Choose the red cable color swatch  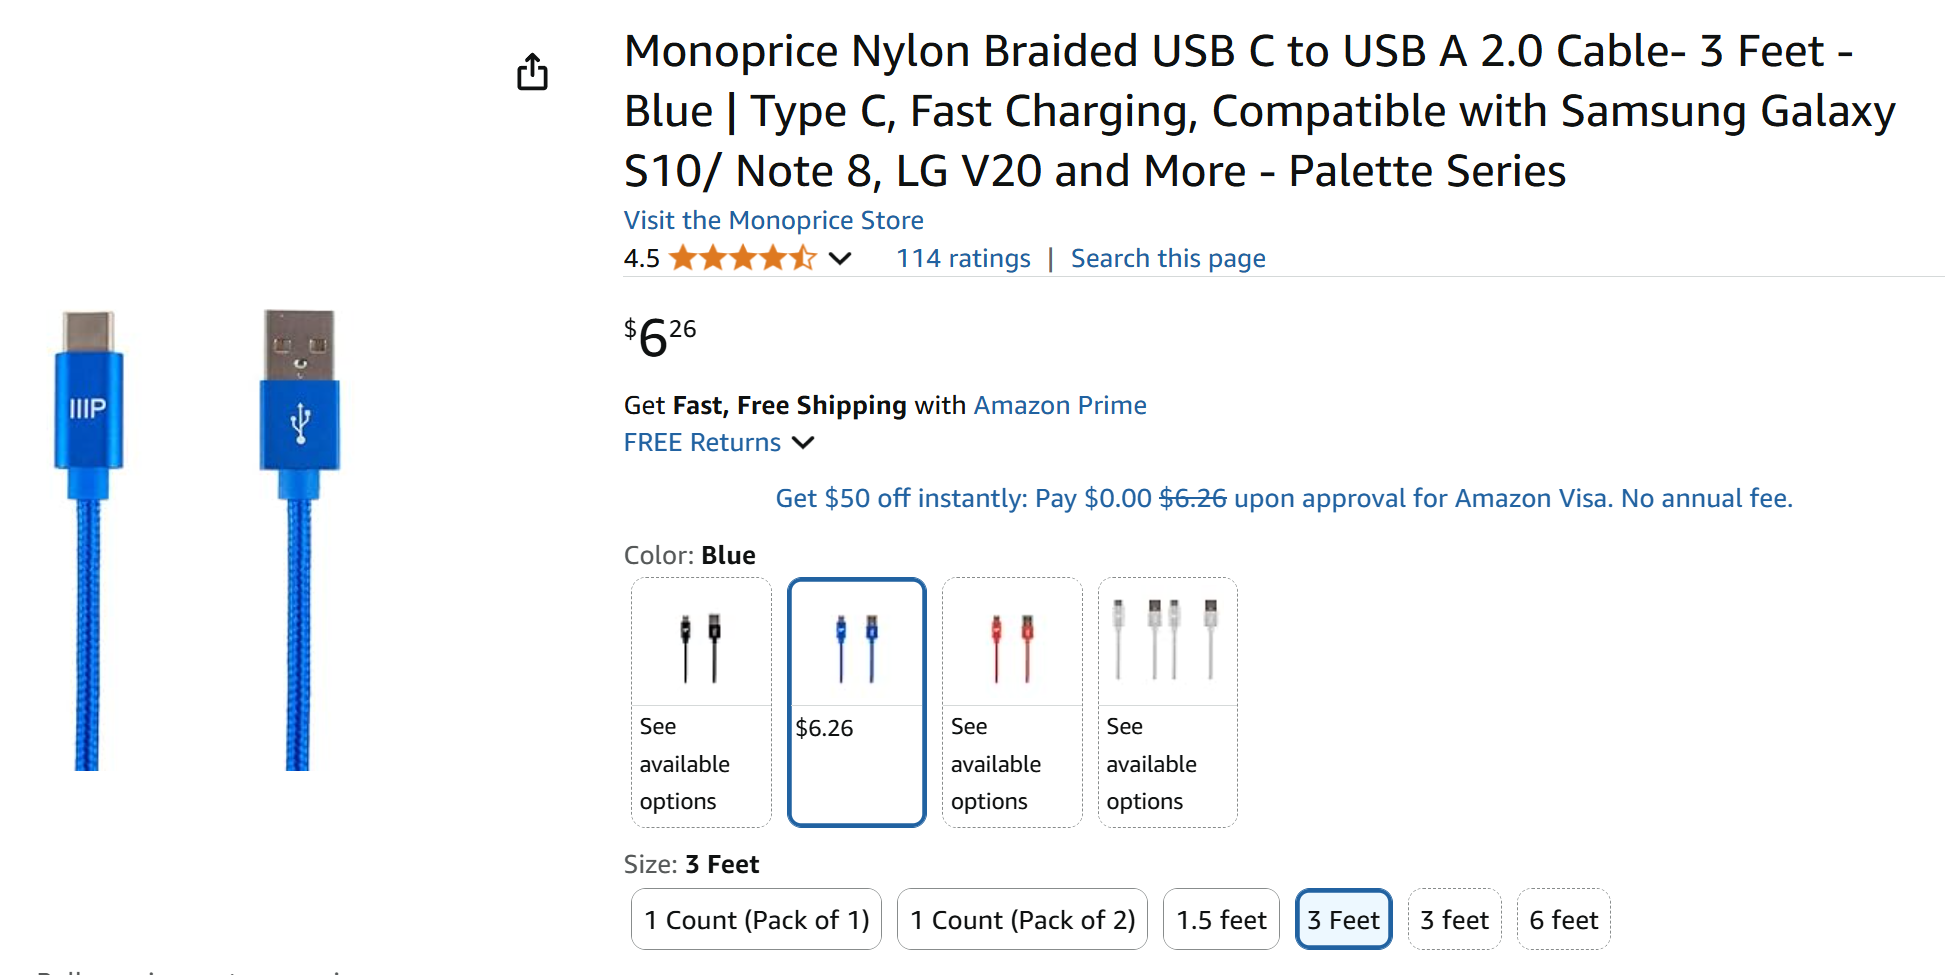1012,702
